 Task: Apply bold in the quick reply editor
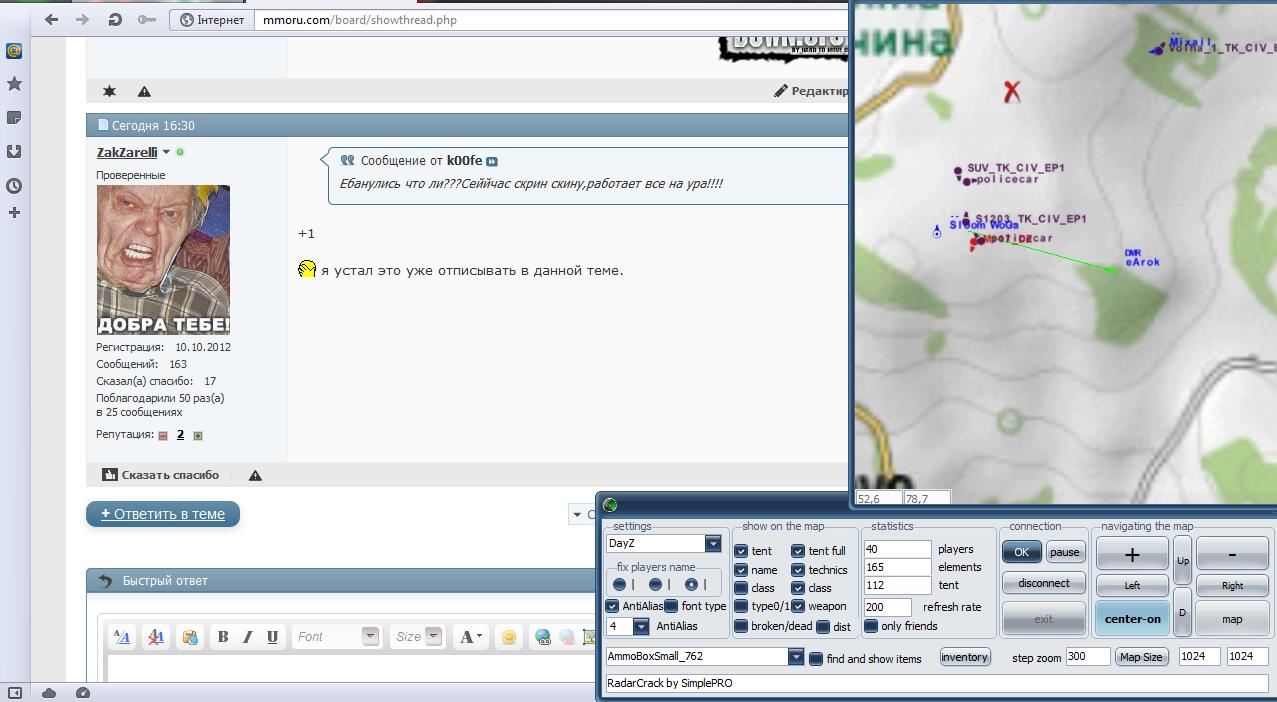223,636
